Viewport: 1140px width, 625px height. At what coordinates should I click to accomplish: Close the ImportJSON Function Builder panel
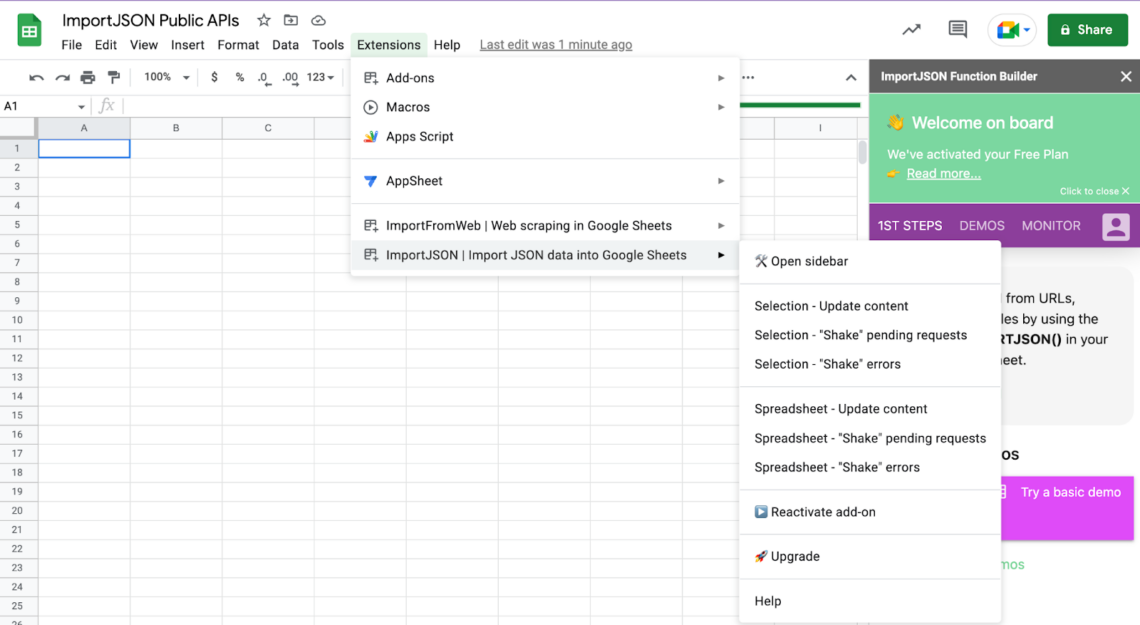point(1125,76)
